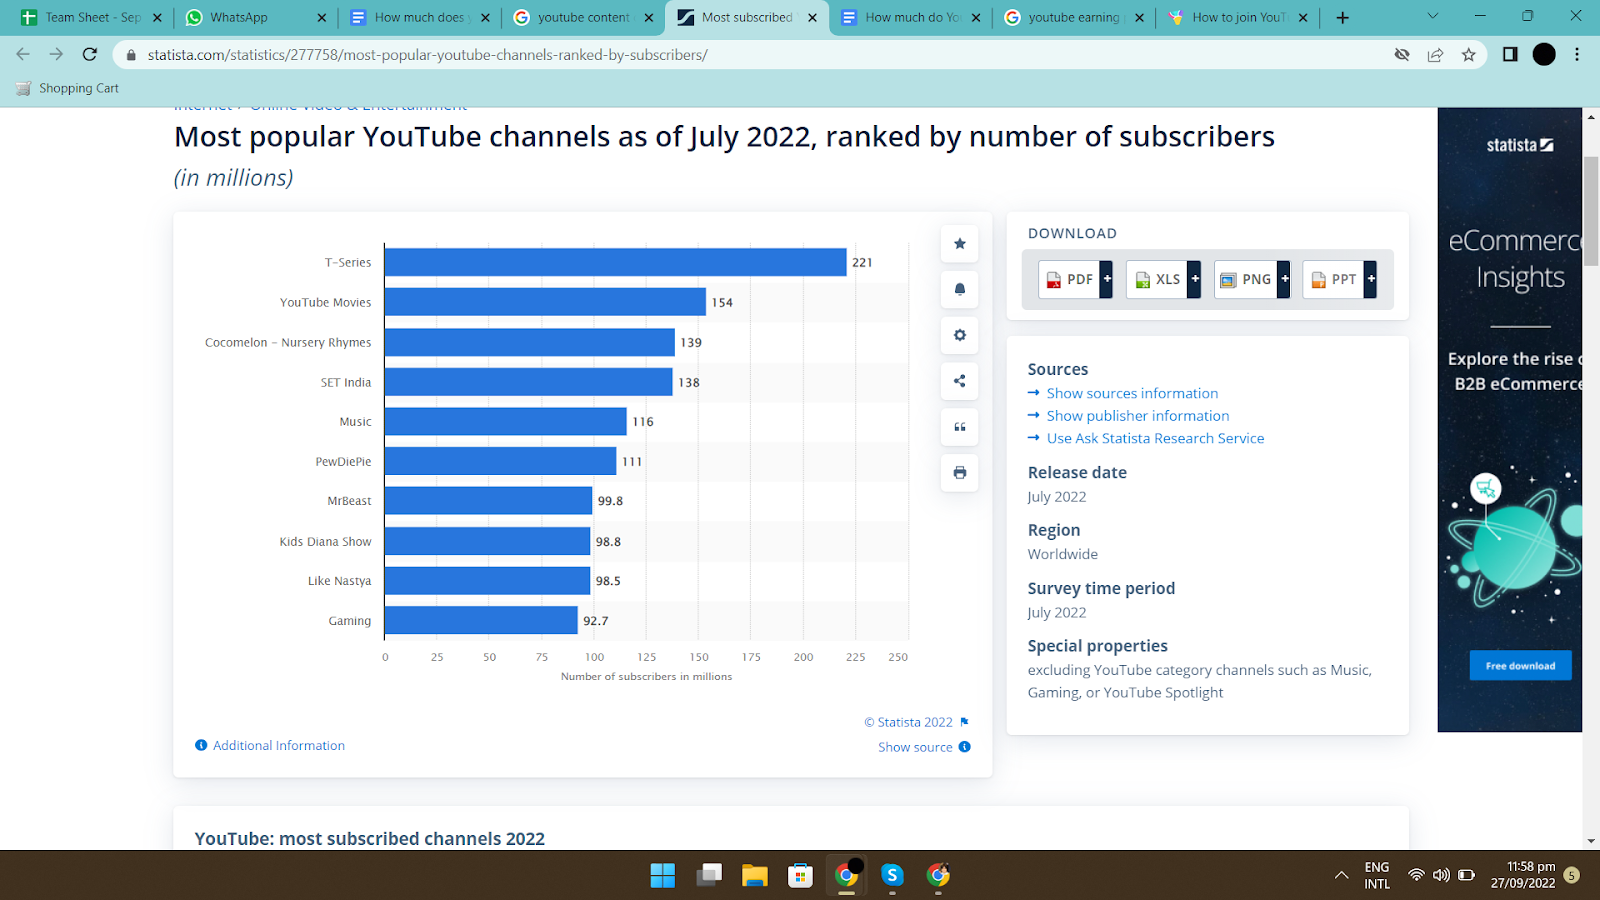Switch to the 'How much does' tab
Viewport: 1600px width, 900px height.
(418, 17)
